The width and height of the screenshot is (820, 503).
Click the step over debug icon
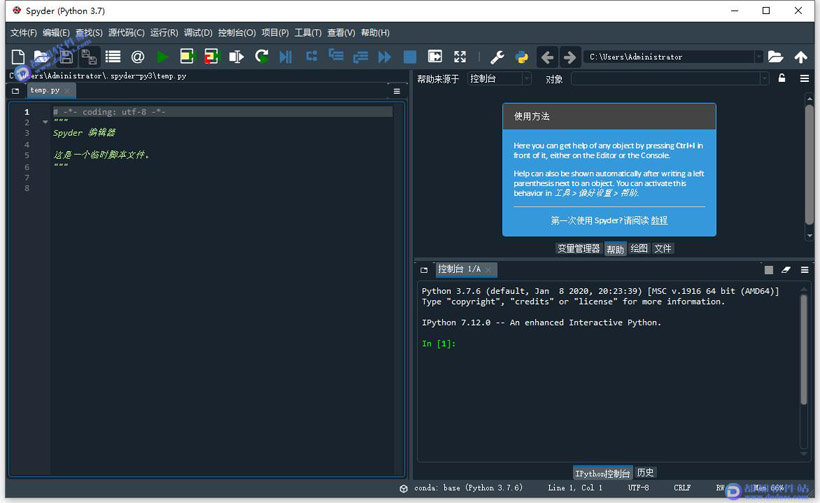(x=311, y=56)
